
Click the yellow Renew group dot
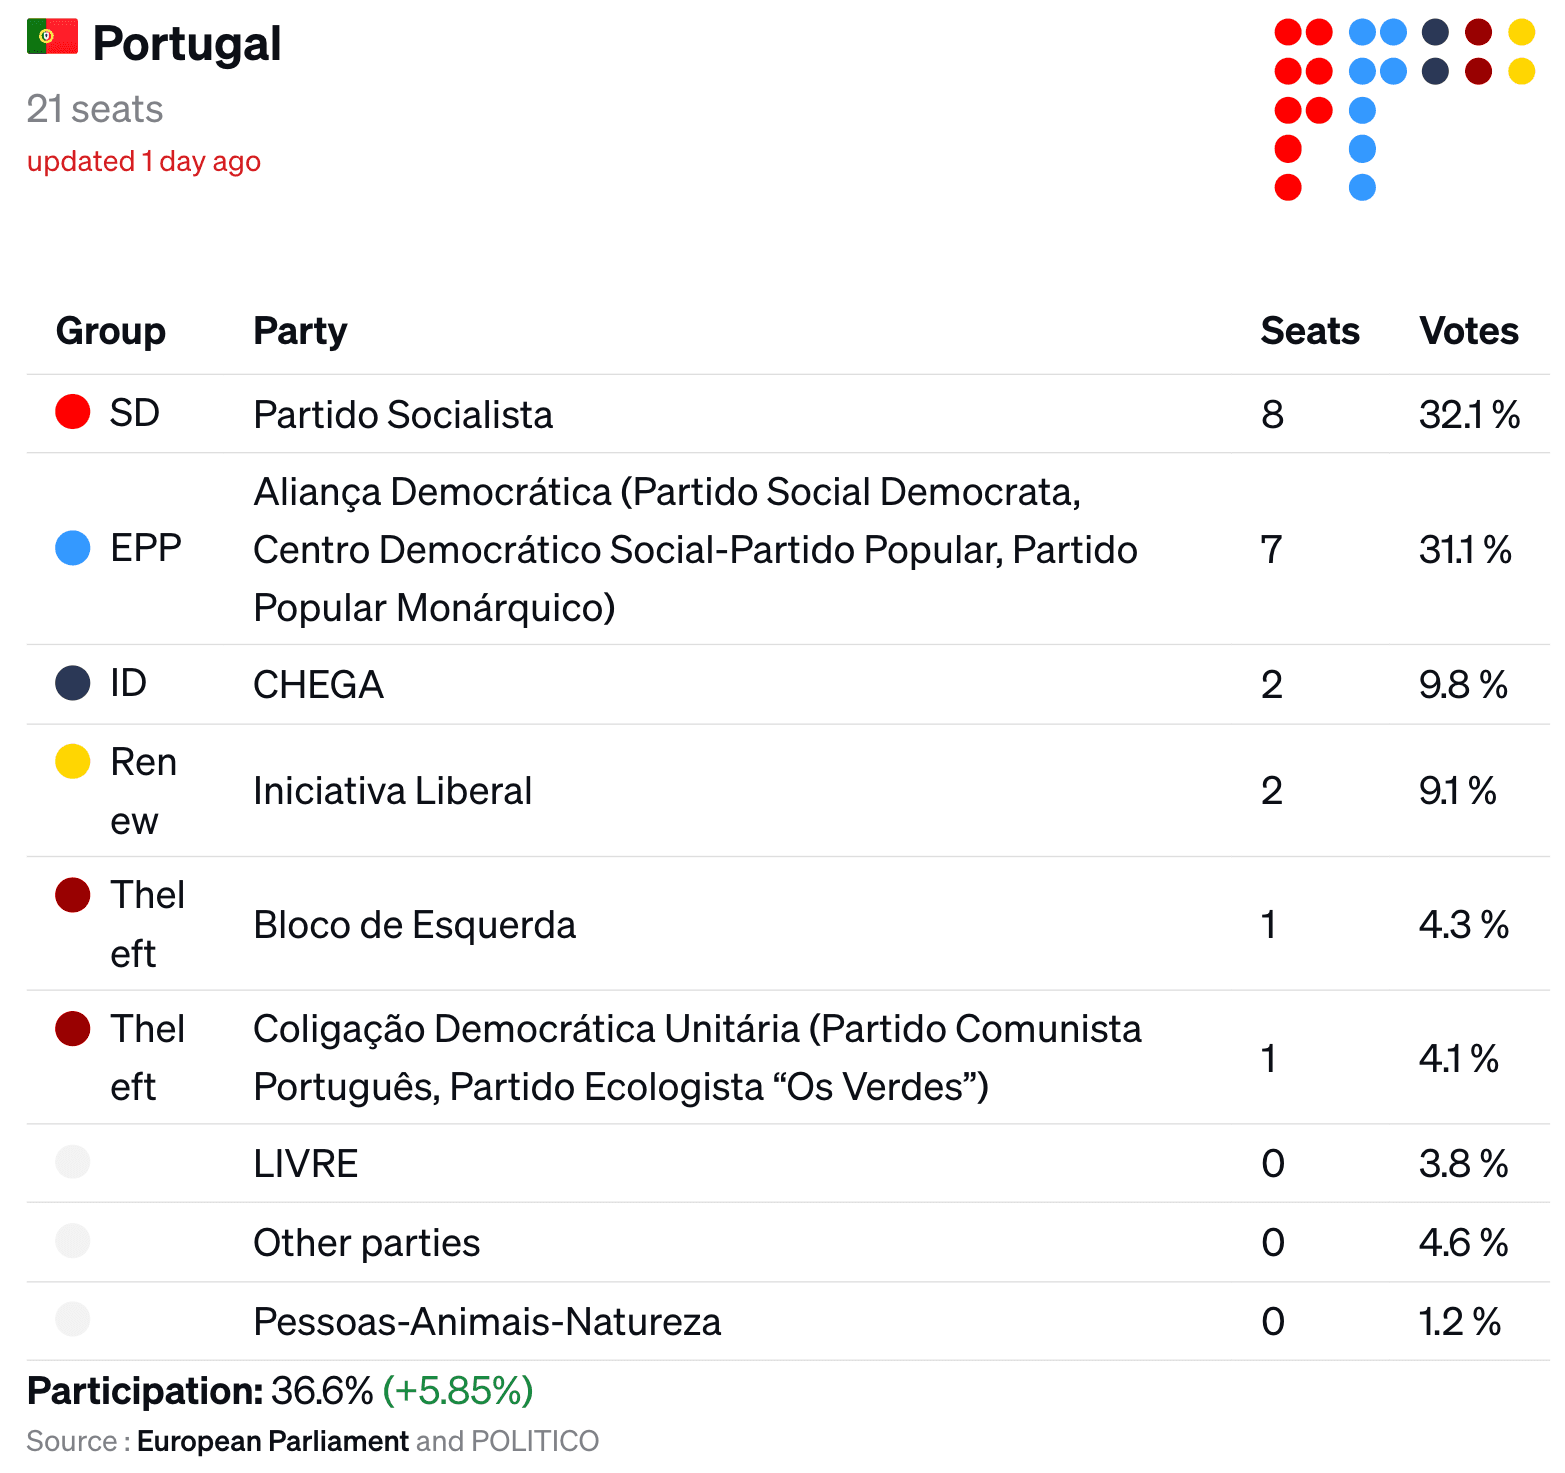pos(73,761)
